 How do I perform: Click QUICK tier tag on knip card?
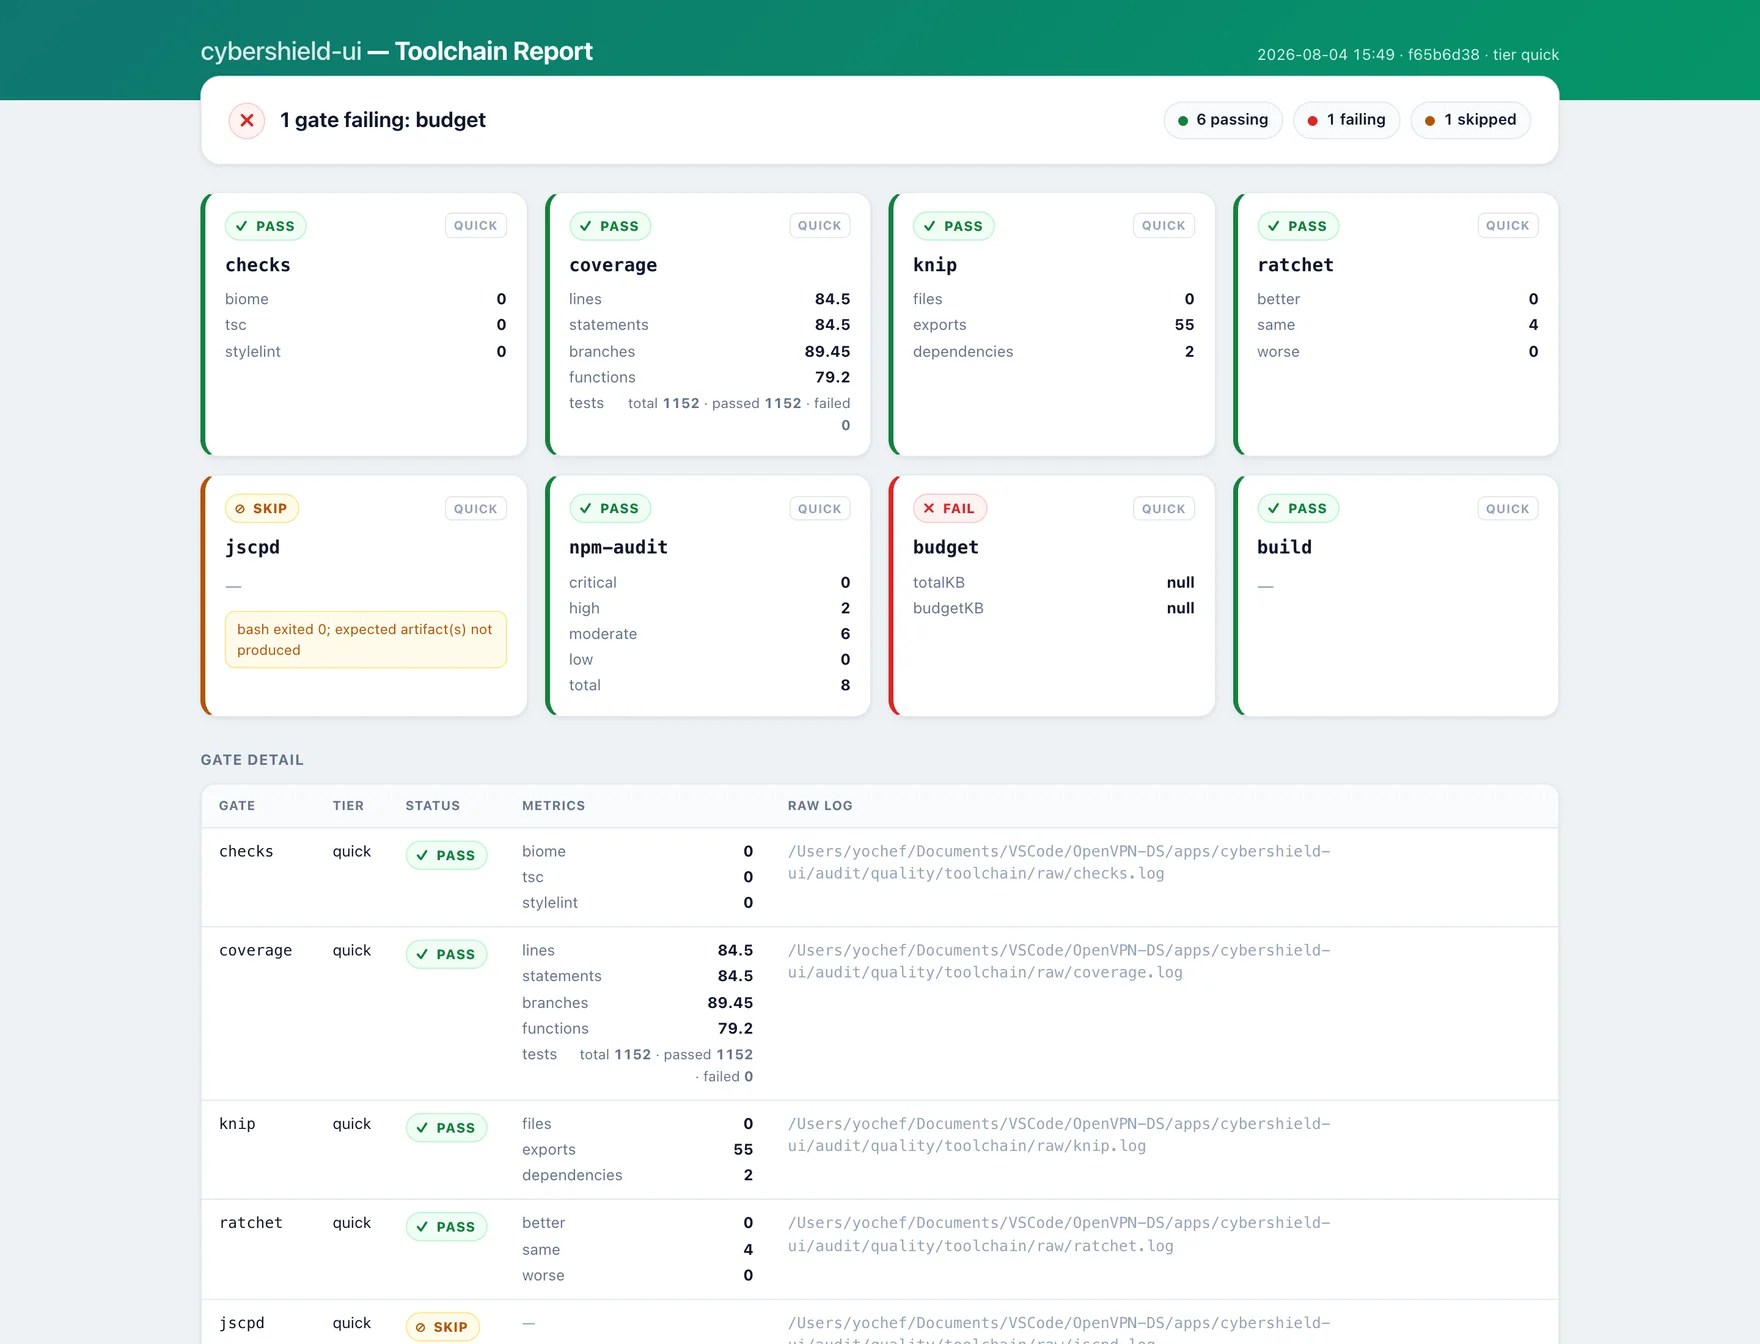(x=1164, y=226)
